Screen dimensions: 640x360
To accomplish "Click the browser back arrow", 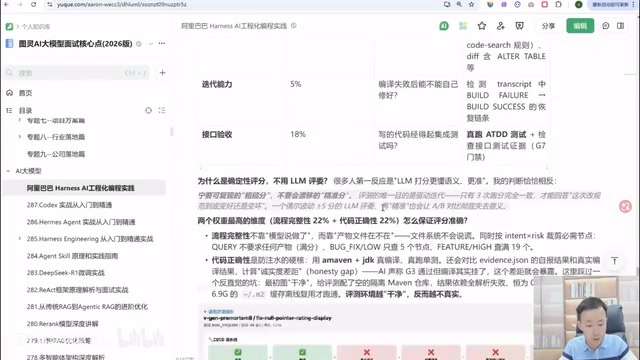I will click(x=7, y=4).
